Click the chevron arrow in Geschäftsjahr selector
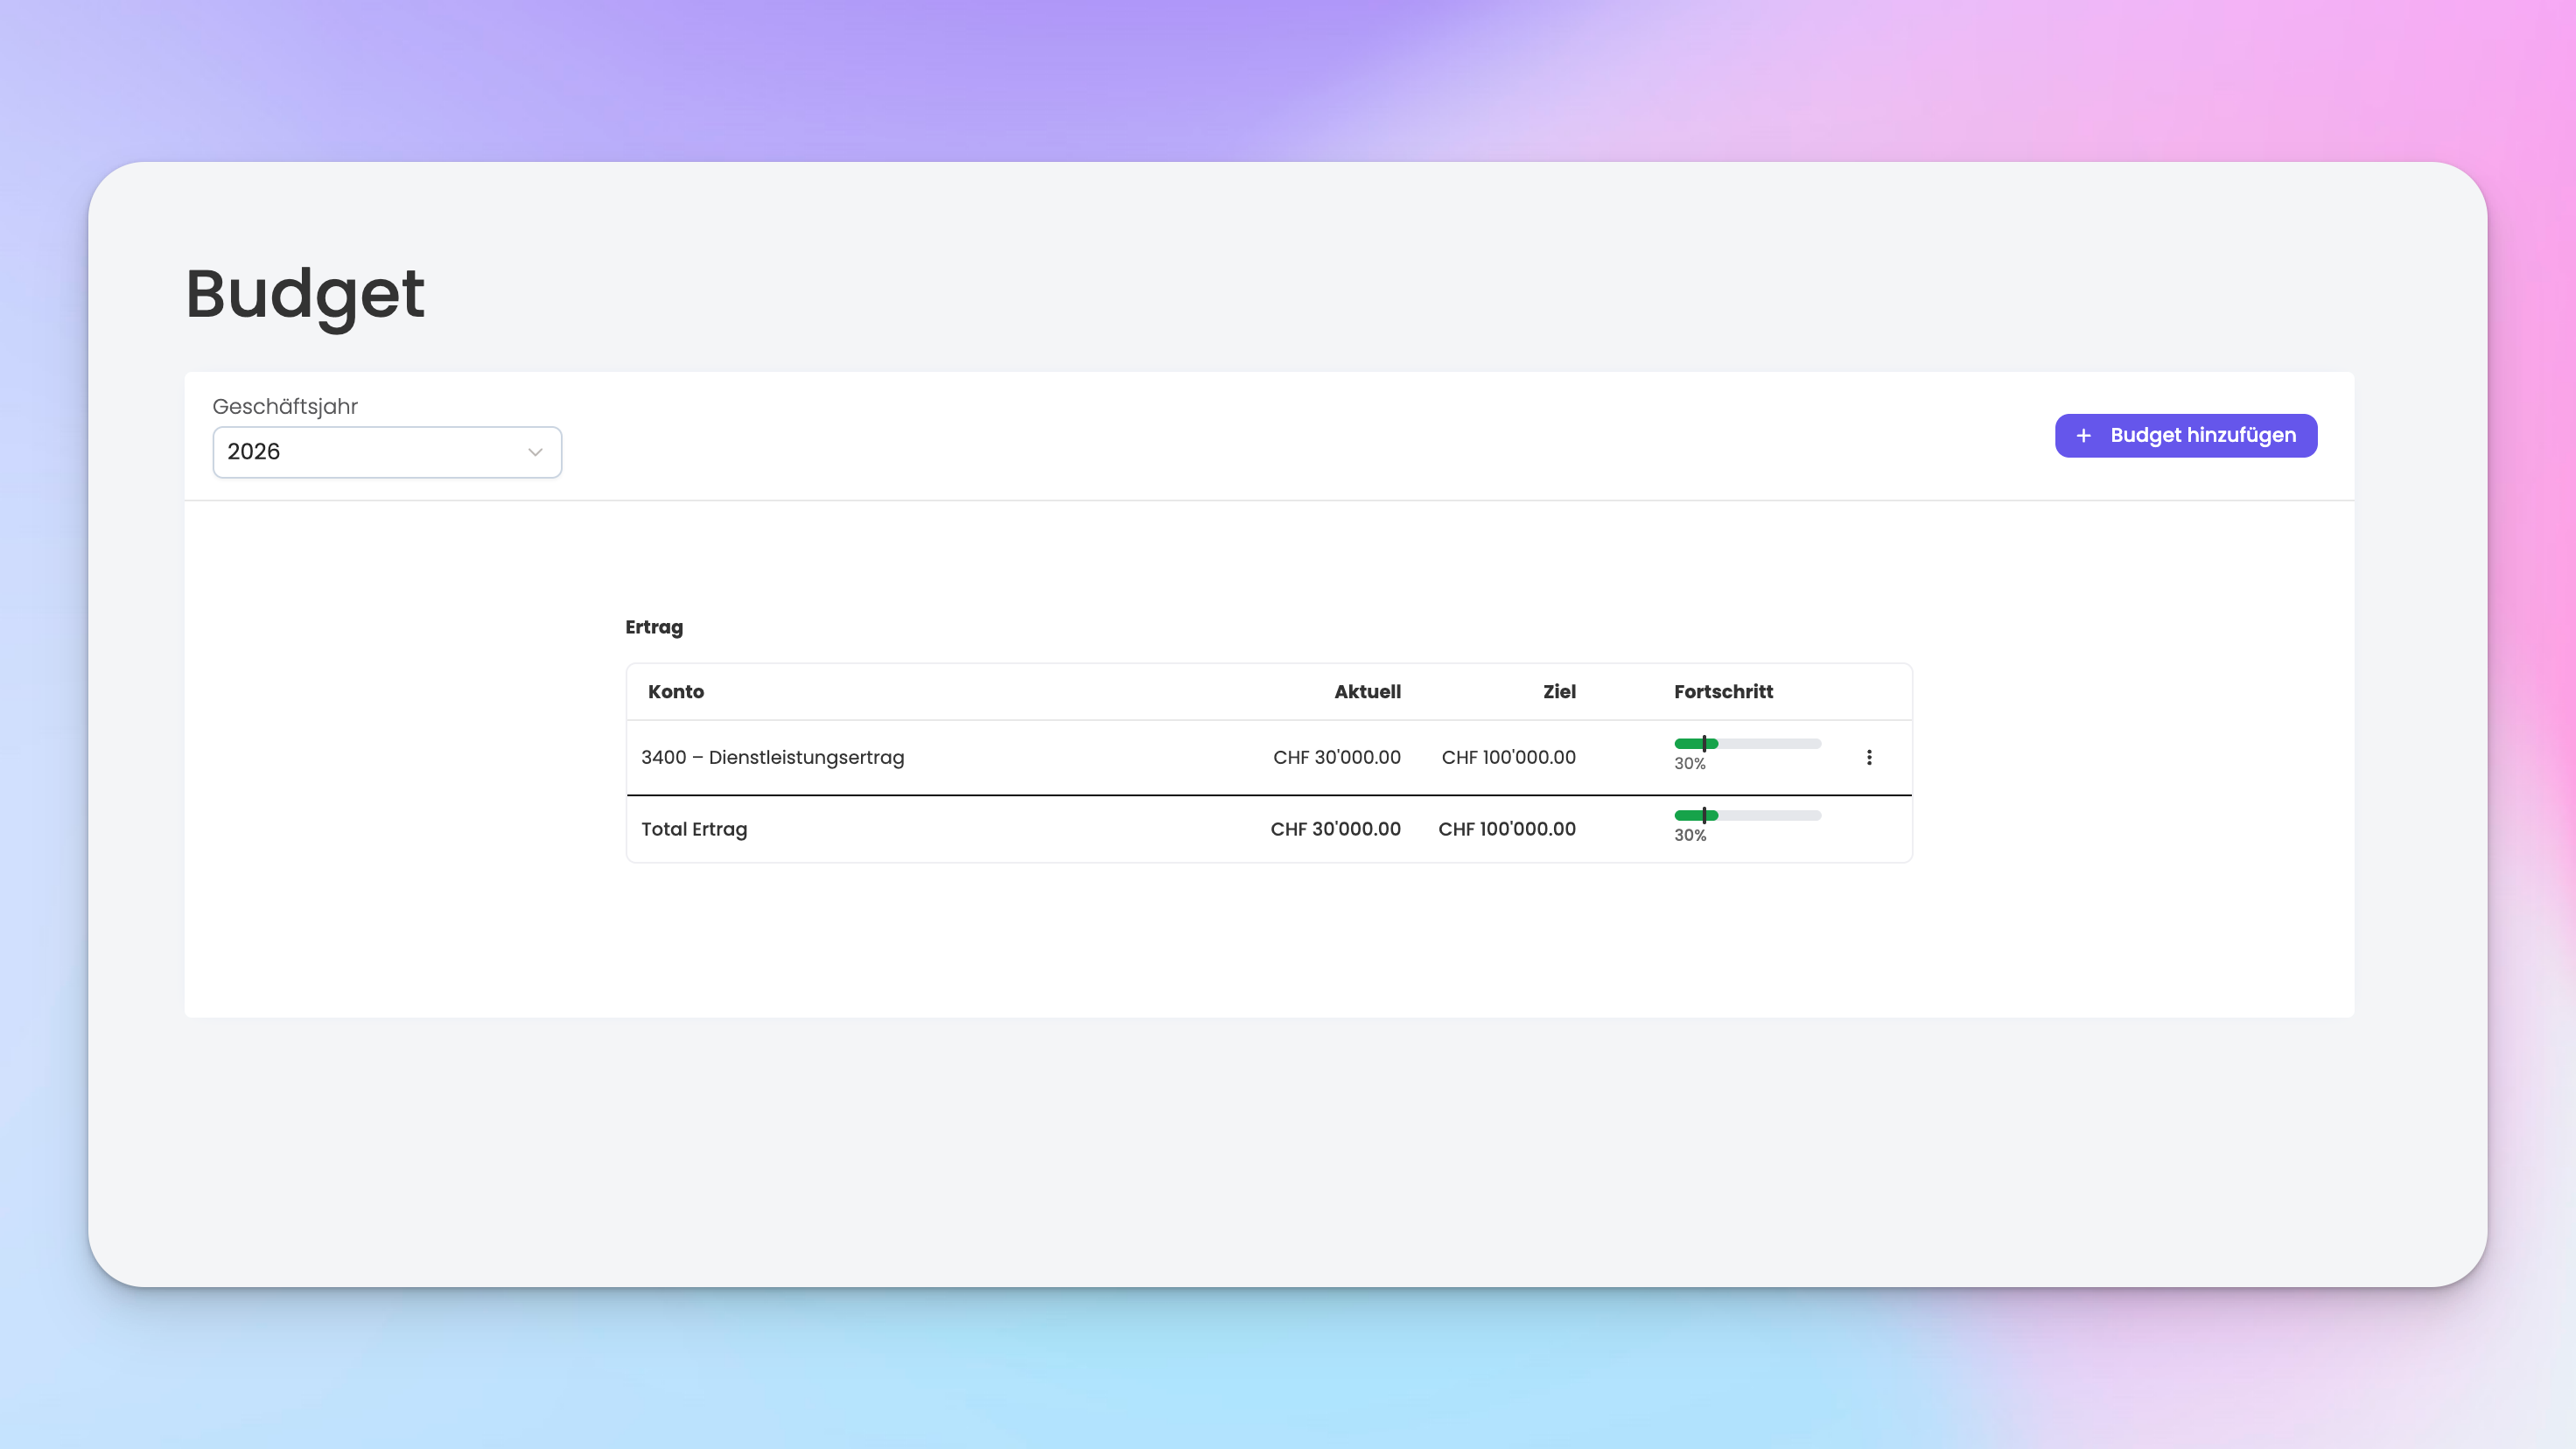Image resolution: width=2576 pixels, height=1449 pixels. [535, 452]
